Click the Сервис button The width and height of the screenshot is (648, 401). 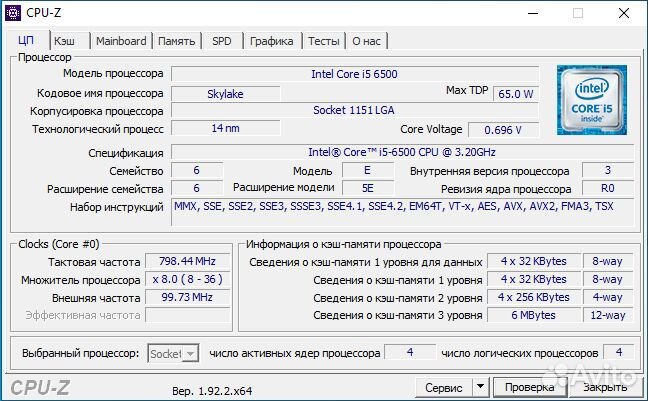pos(444,387)
